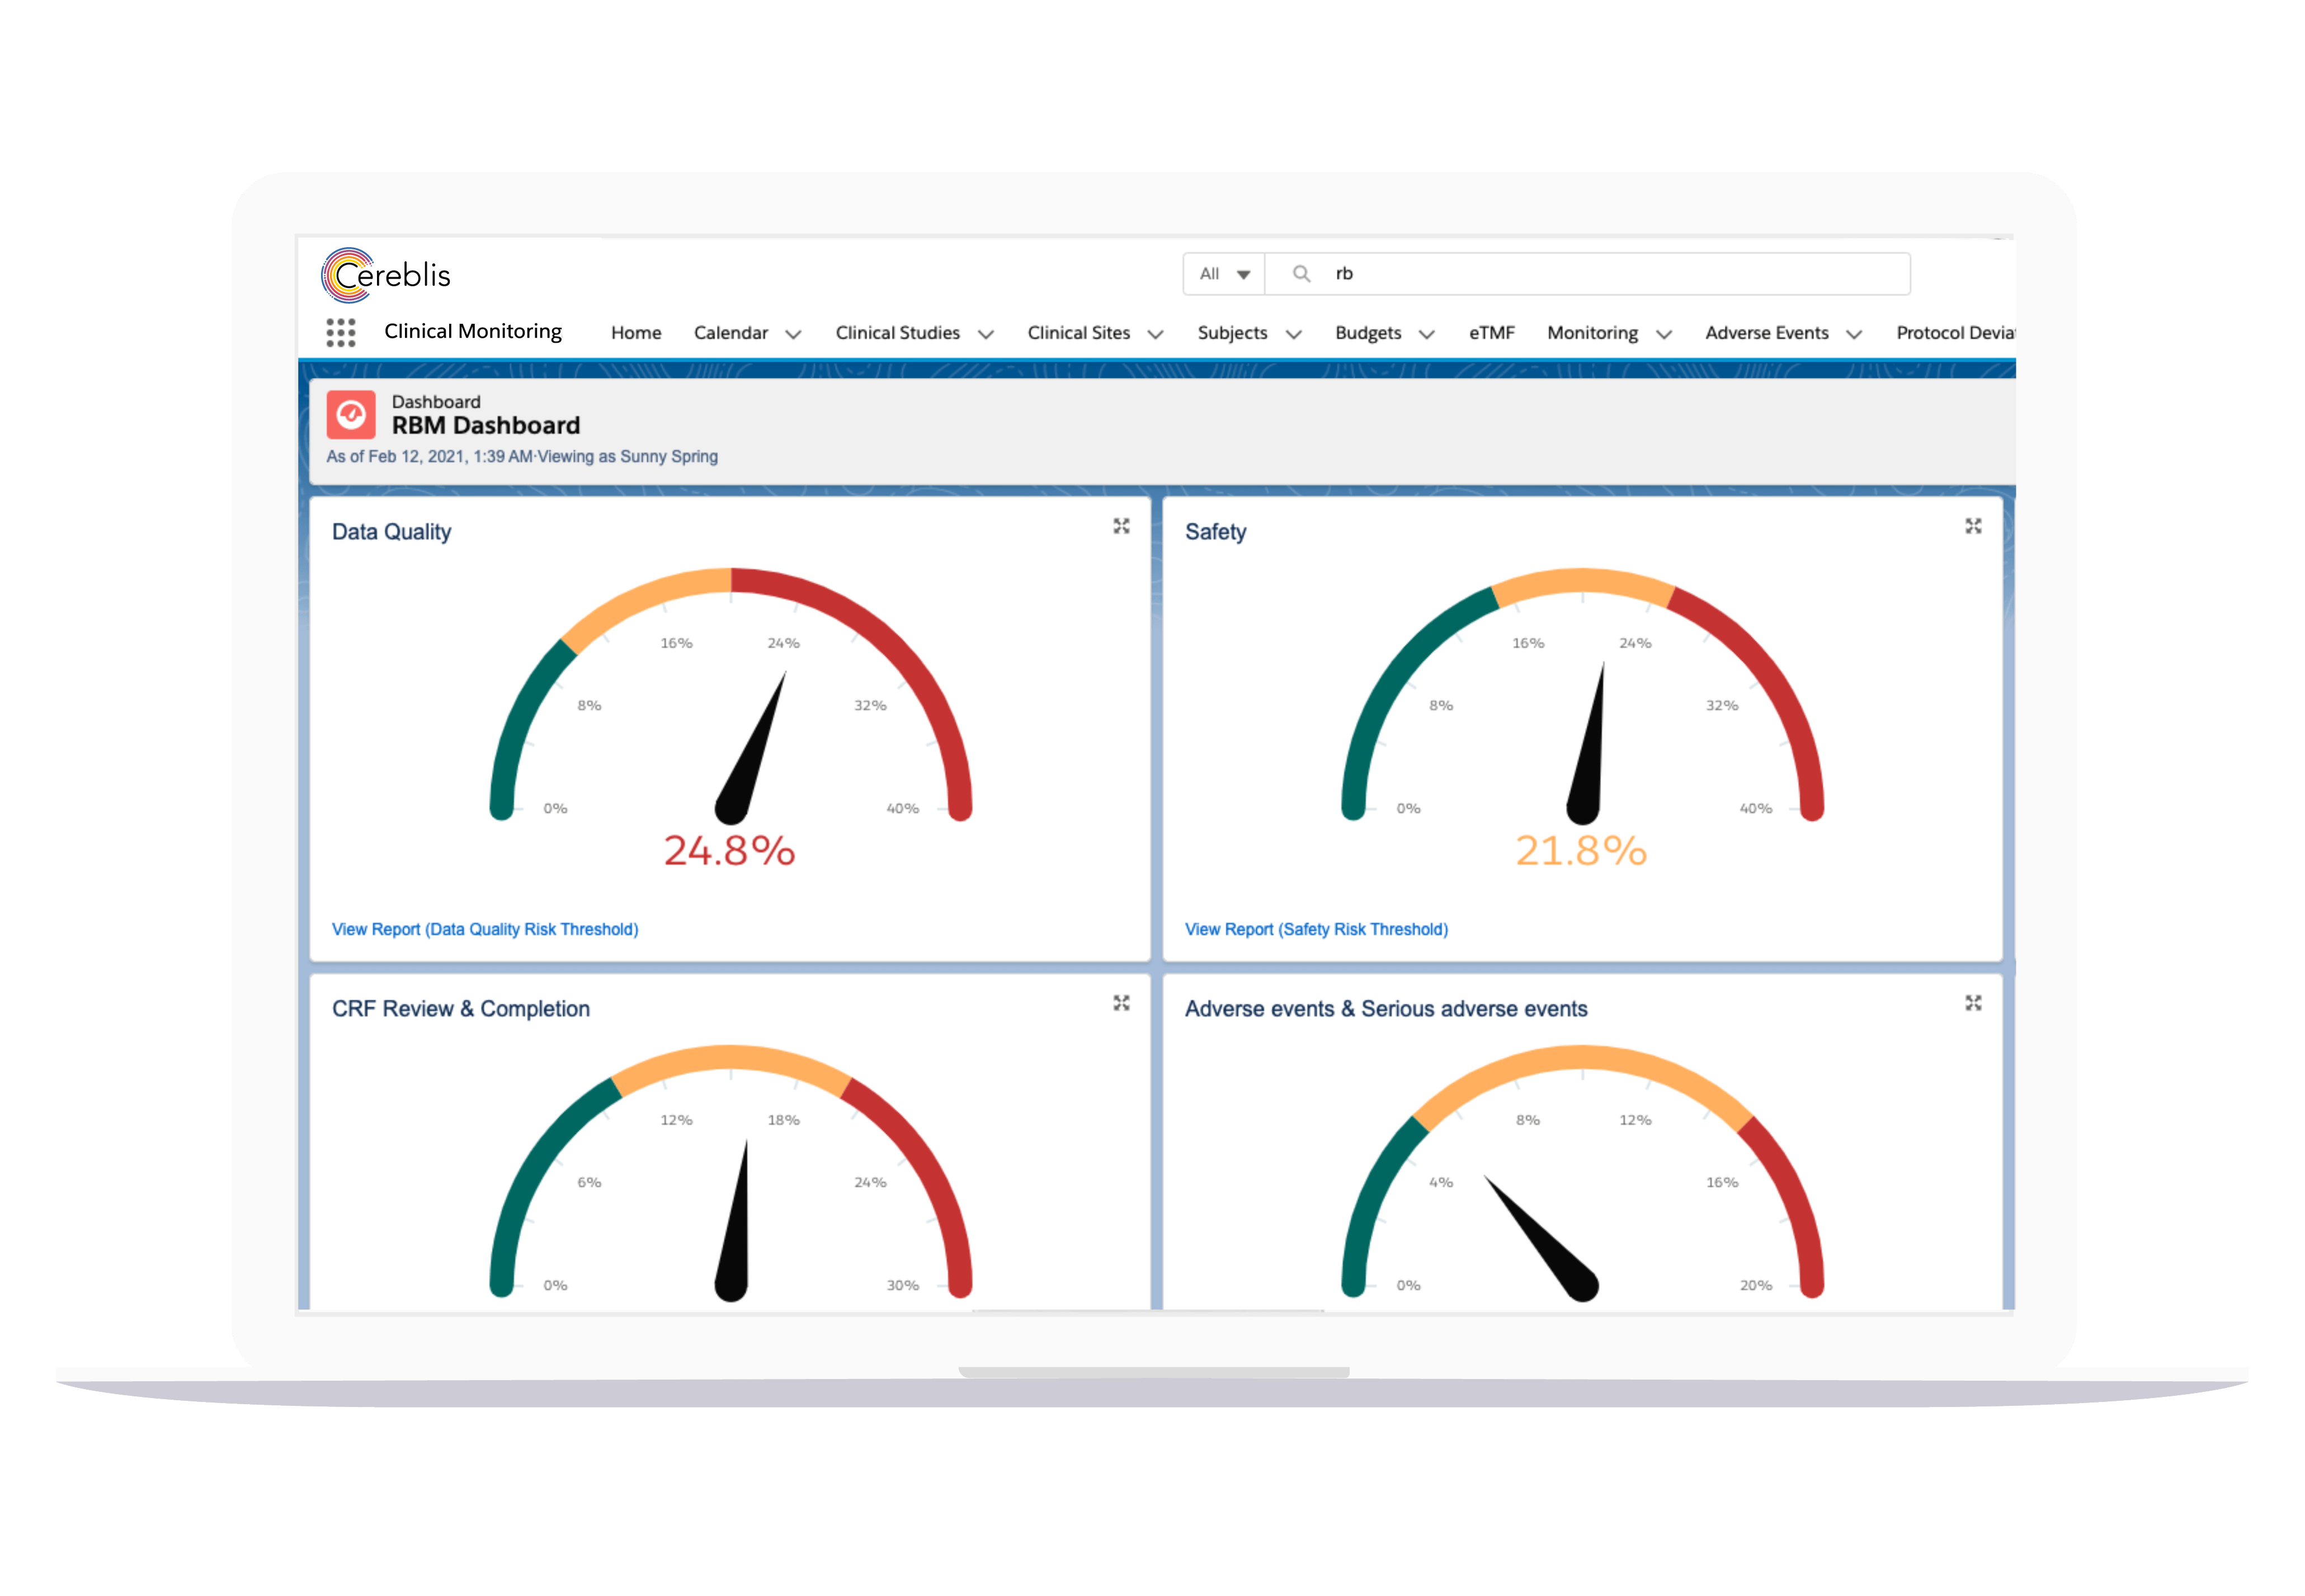Expand the Adverse events & Serious adverse events widget

click(x=1972, y=1002)
